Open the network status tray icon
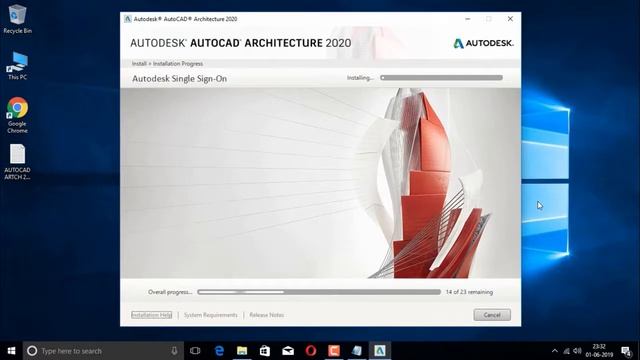Screen dimensions: 640x360 pos(566,351)
